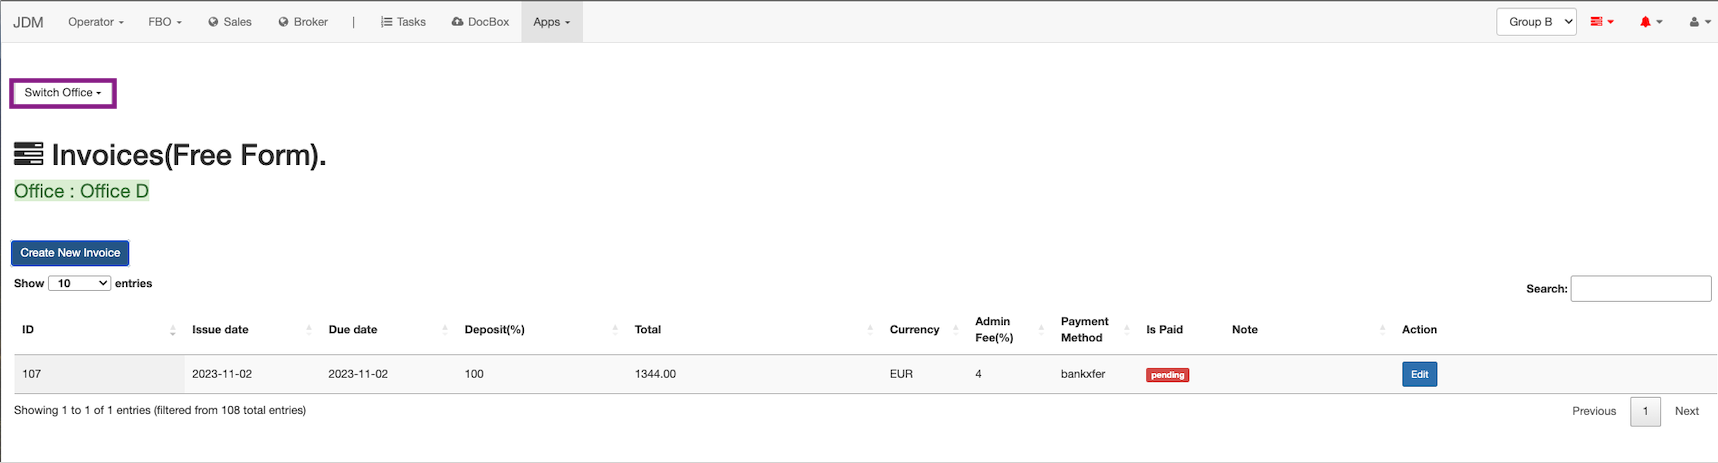This screenshot has height=463, width=1718.
Task: Expand the Switch Office dropdown
Action: tap(63, 93)
